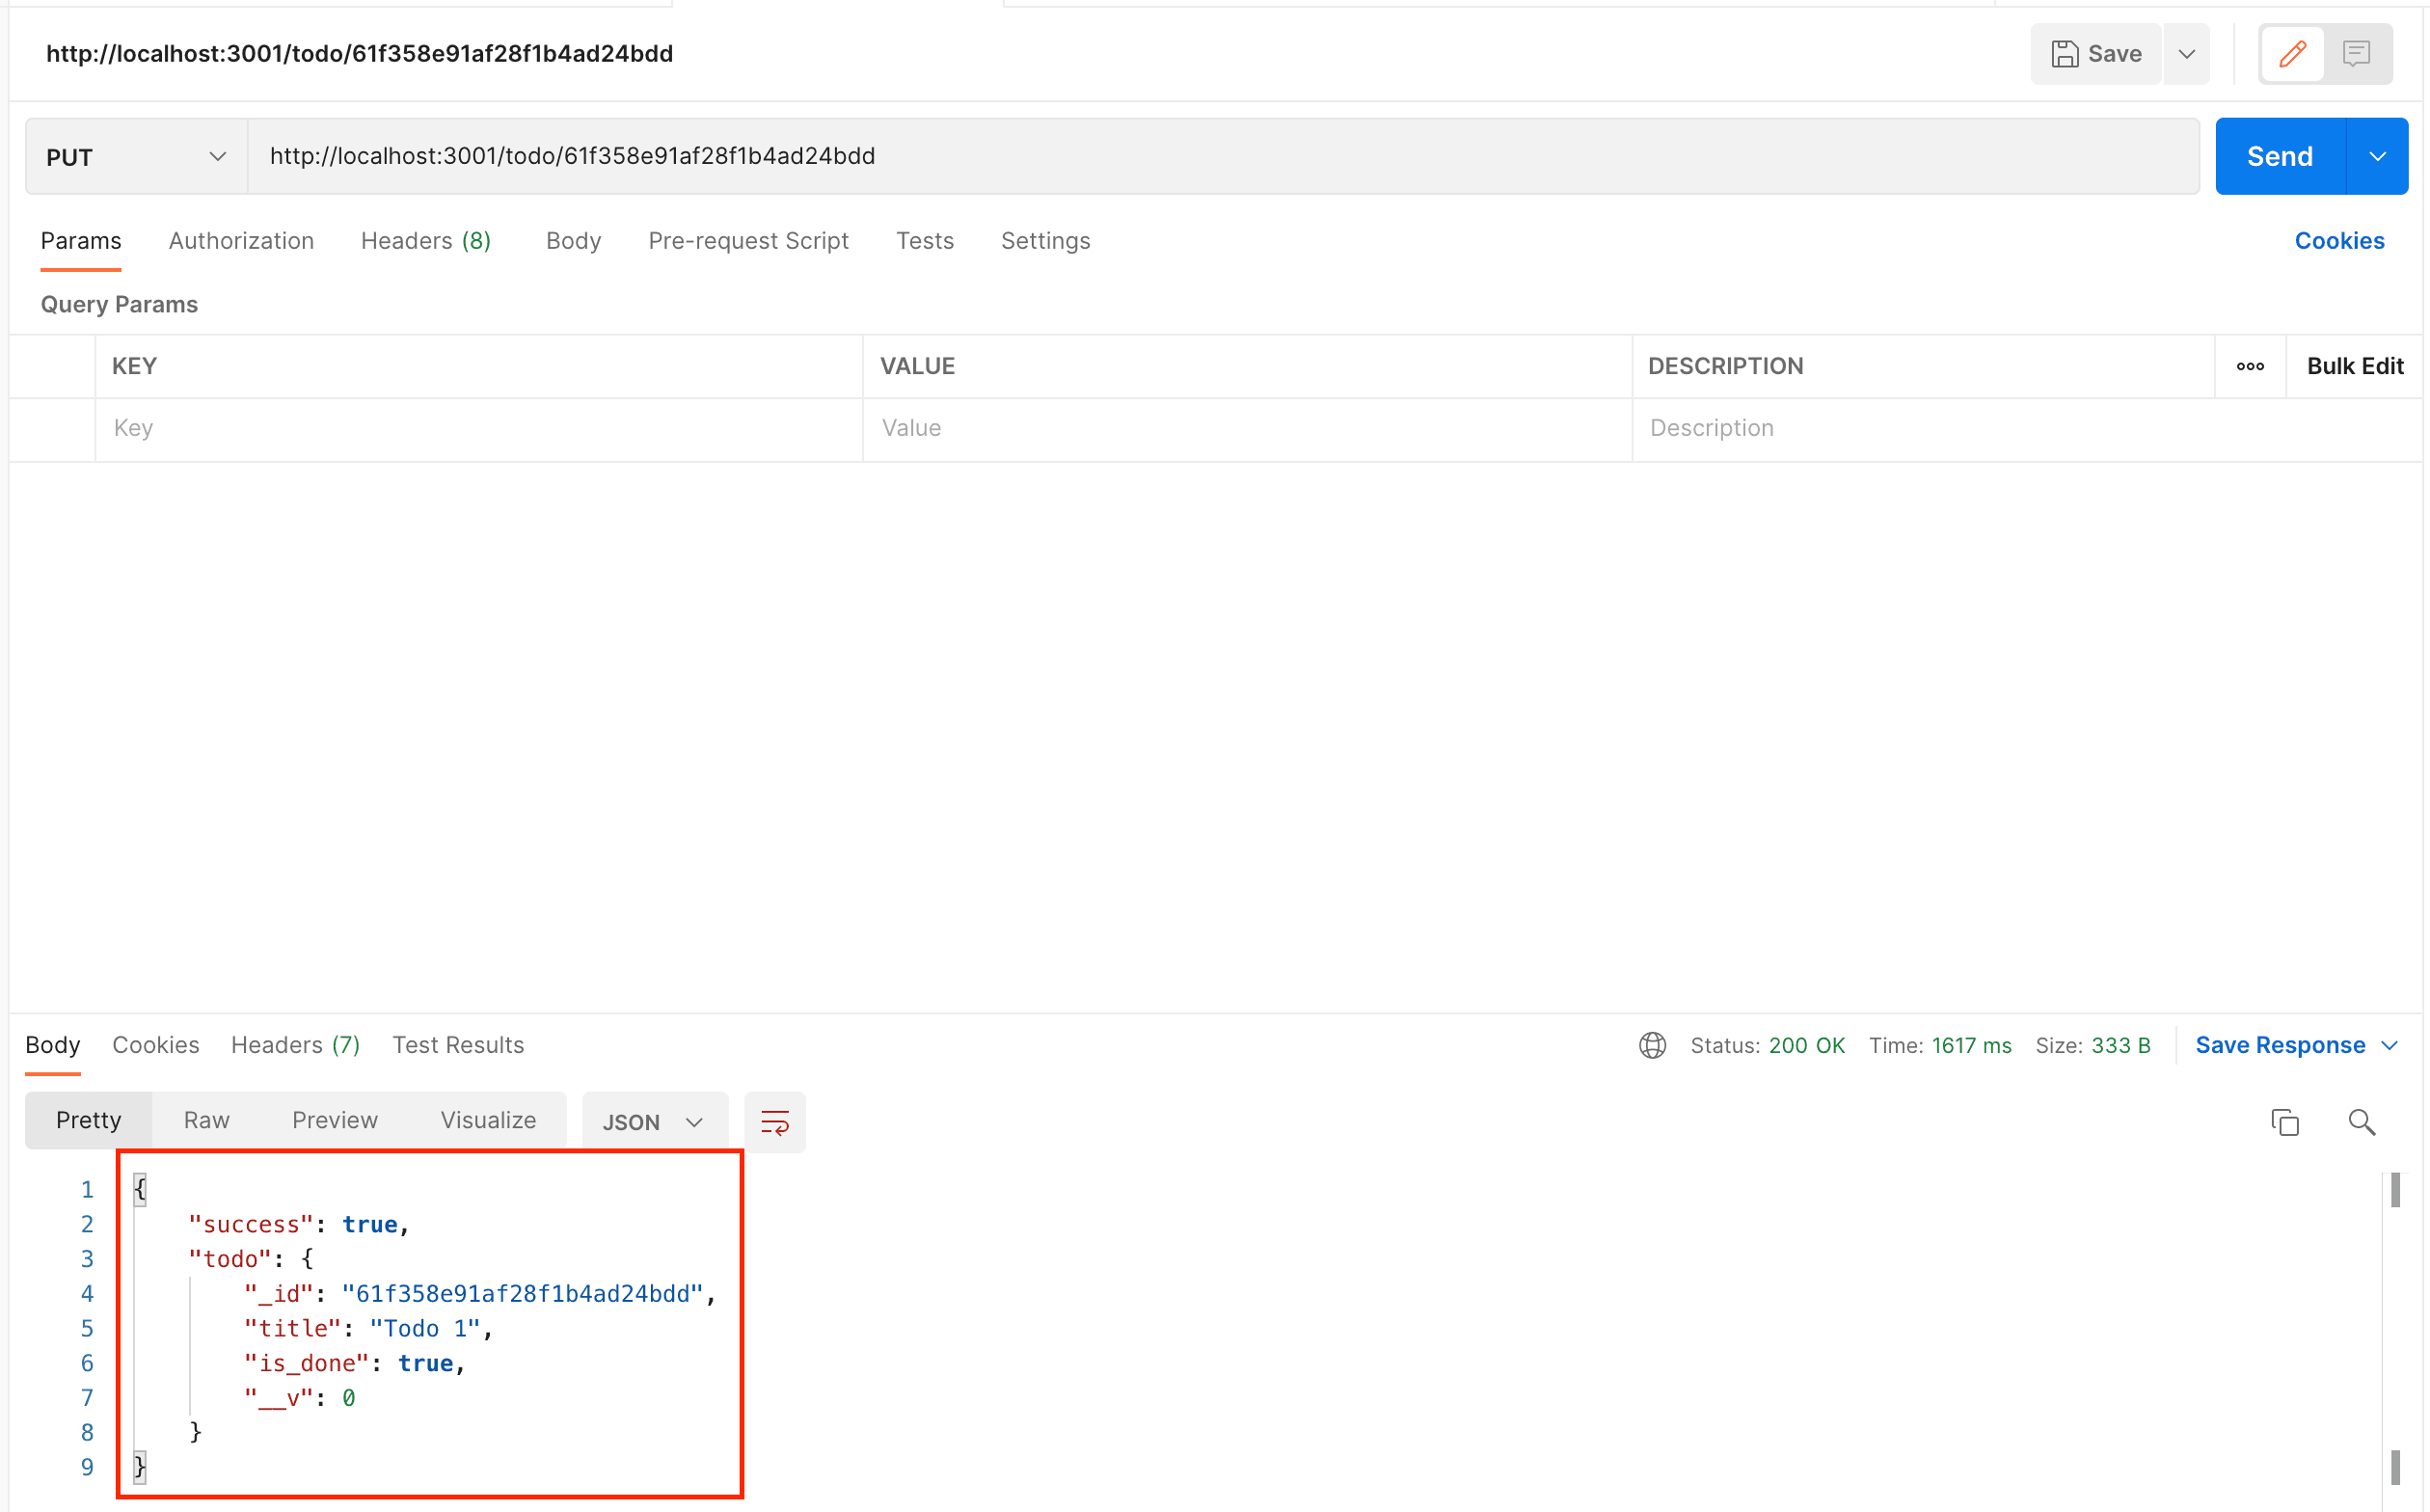This screenshot has height=1512, width=2430.
Task: Go to the Pre-request Script tab
Action: (x=748, y=241)
